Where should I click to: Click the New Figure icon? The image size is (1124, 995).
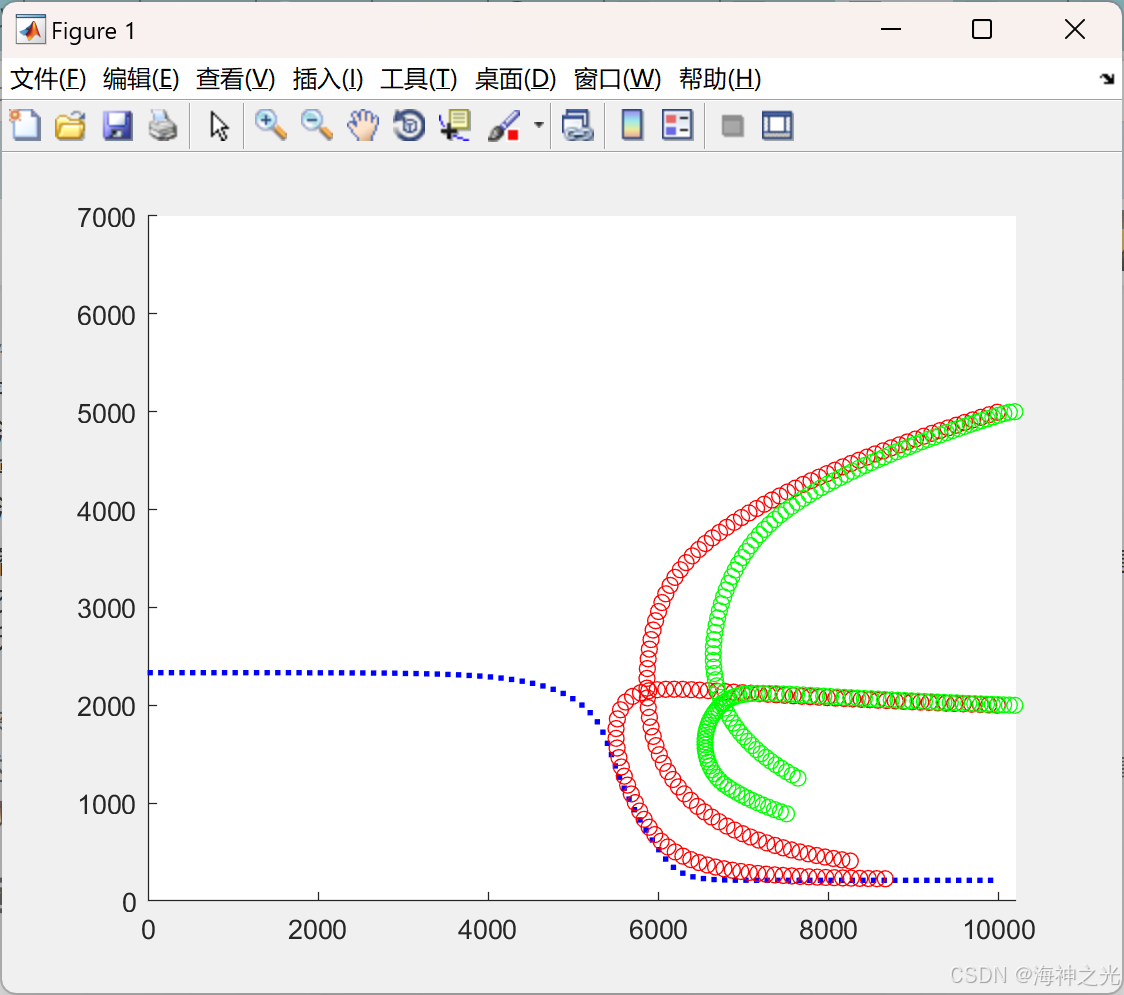pos(25,125)
